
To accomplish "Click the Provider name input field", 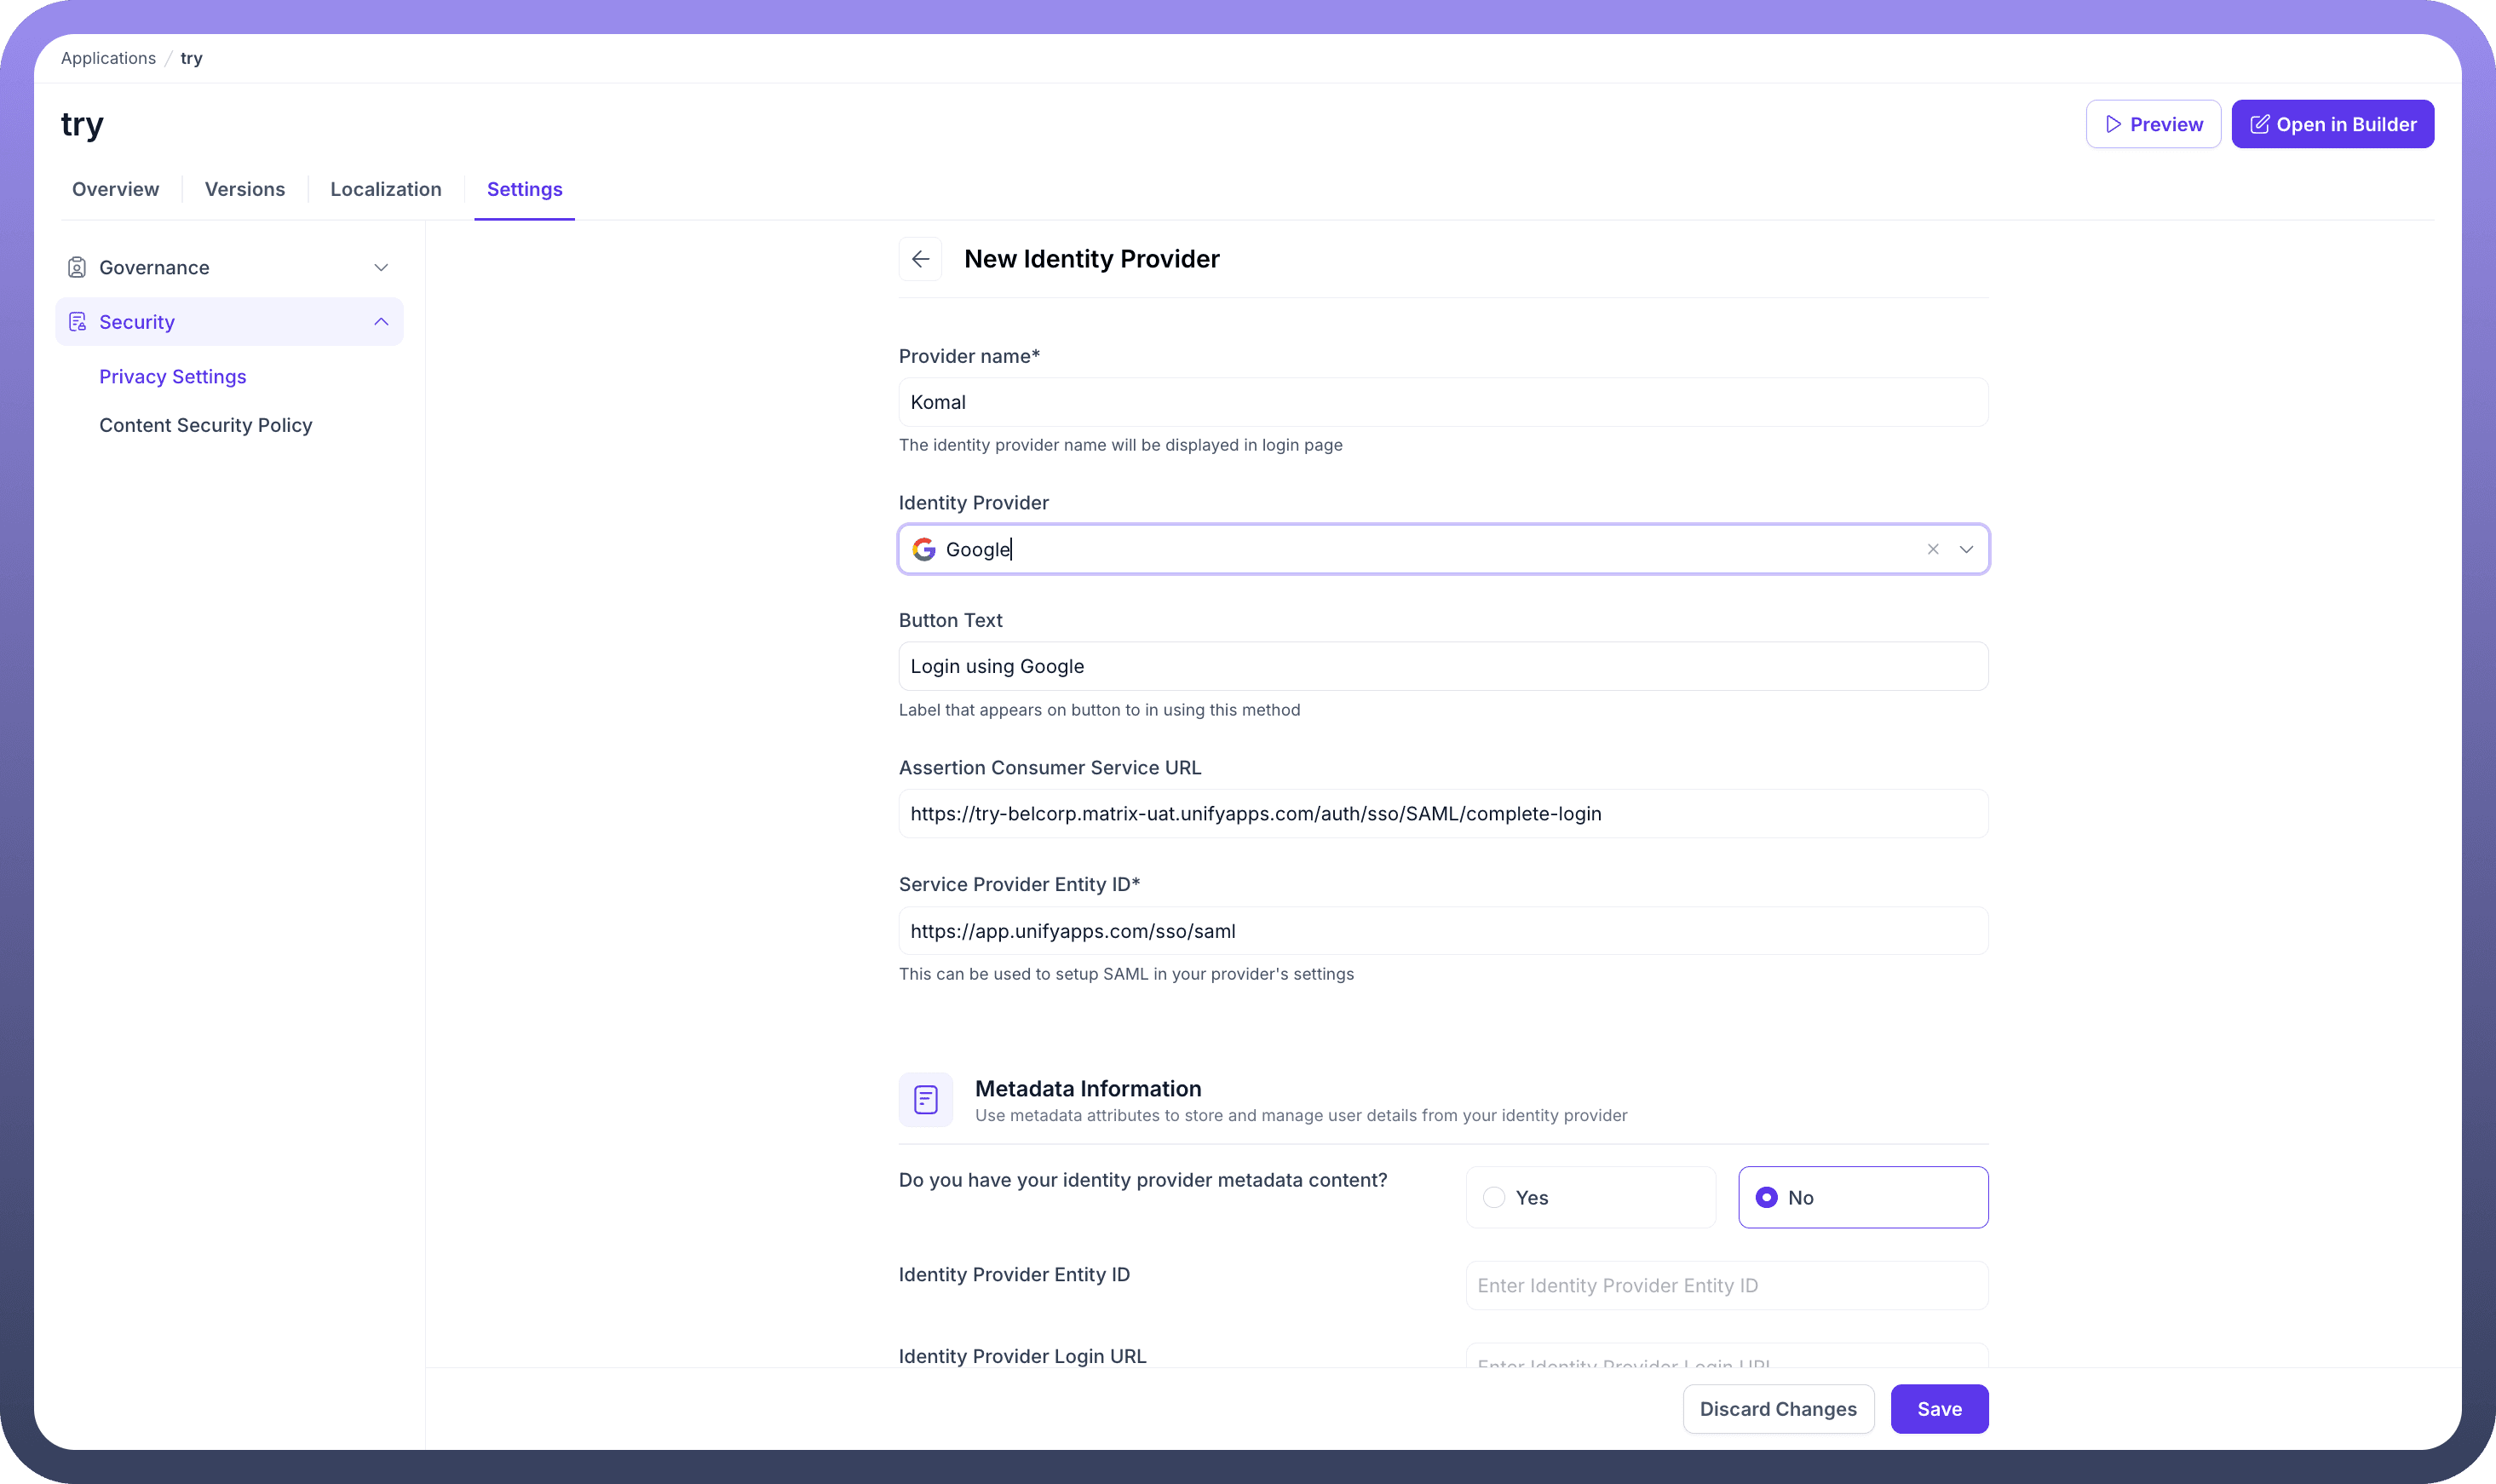I will pyautogui.click(x=1442, y=402).
